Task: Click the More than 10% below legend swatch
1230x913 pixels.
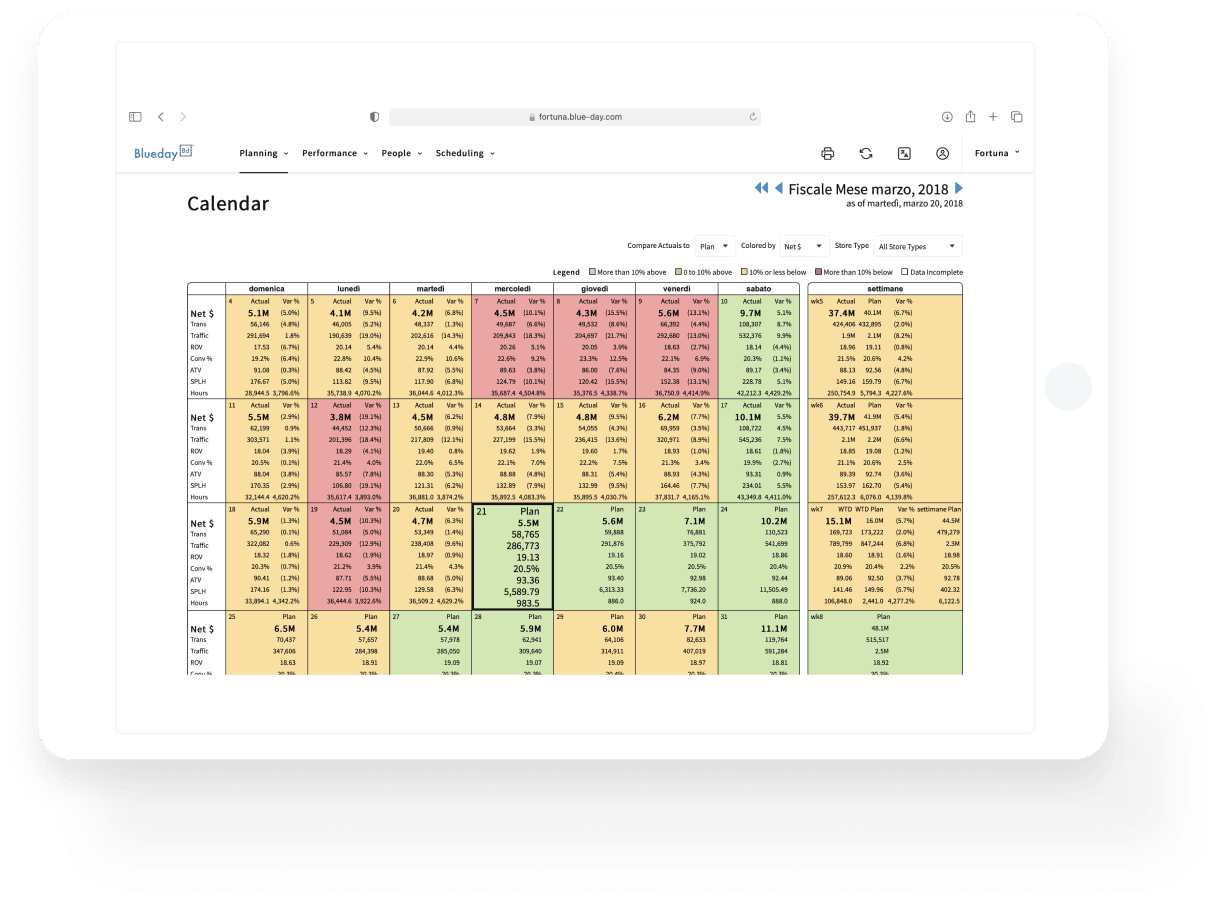Action: 817,272
